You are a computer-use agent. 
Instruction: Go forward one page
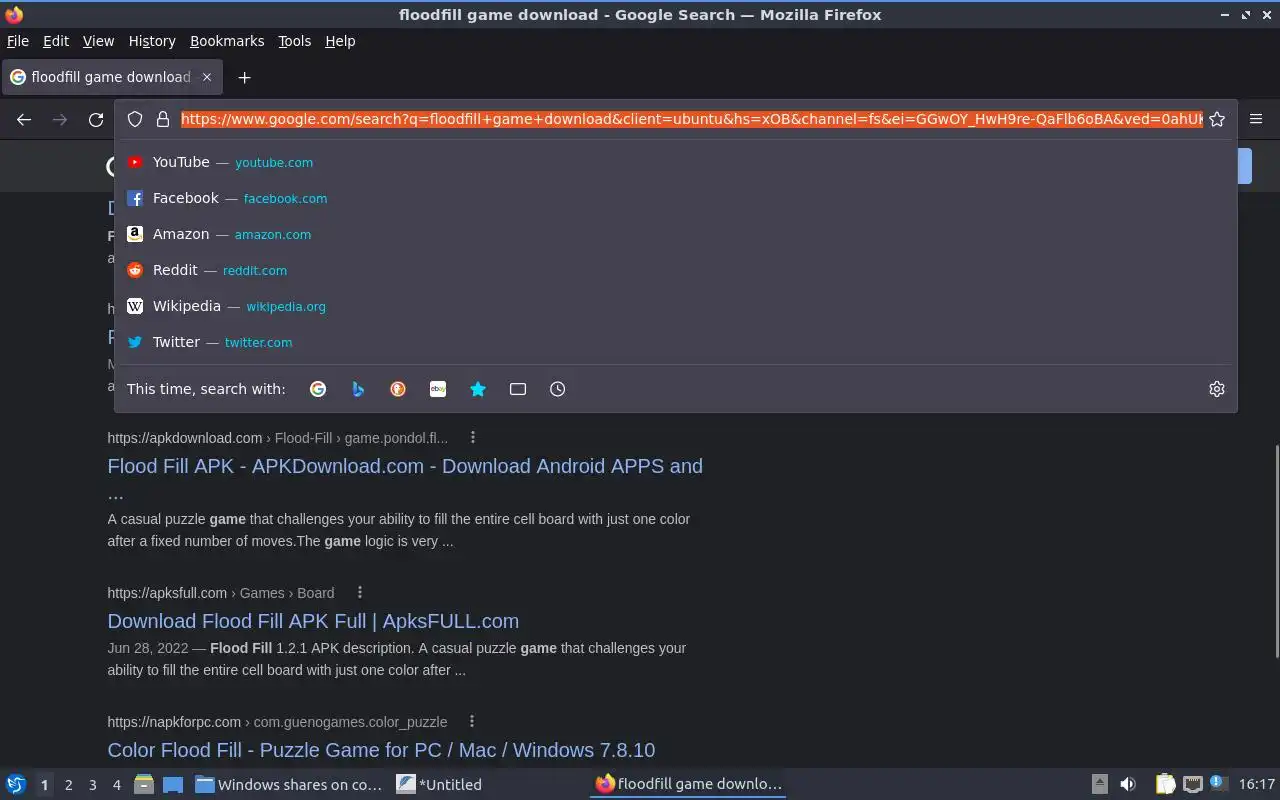(60, 119)
